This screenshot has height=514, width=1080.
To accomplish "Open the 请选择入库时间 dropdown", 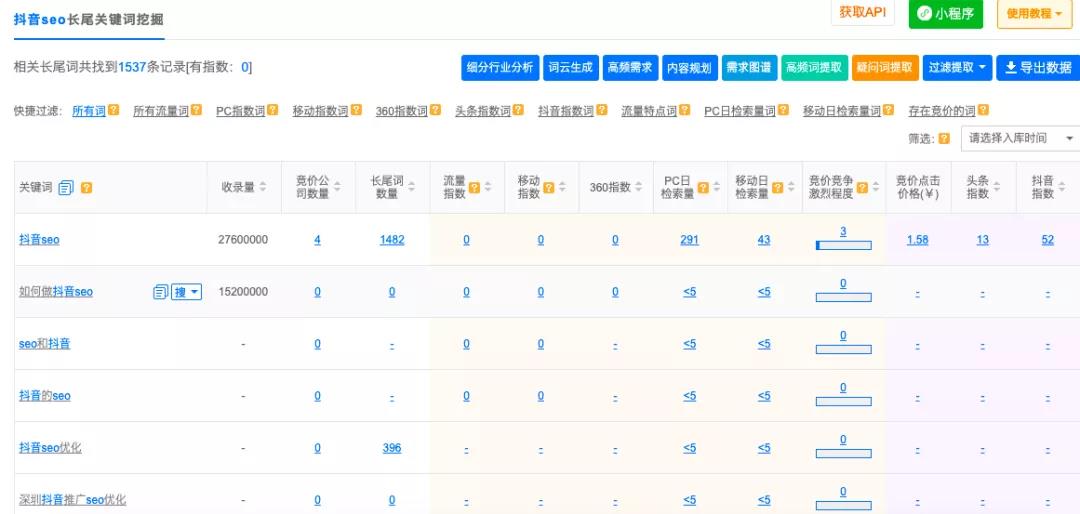I will pyautogui.click(x=1020, y=138).
